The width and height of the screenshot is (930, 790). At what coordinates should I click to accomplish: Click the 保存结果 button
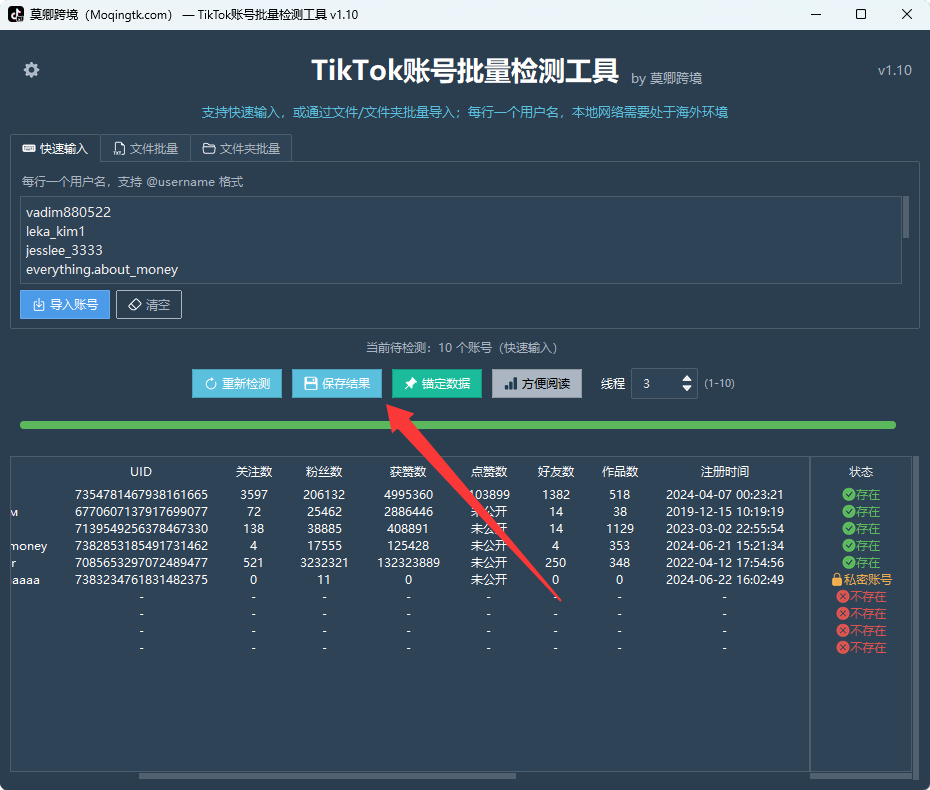[x=337, y=384]
